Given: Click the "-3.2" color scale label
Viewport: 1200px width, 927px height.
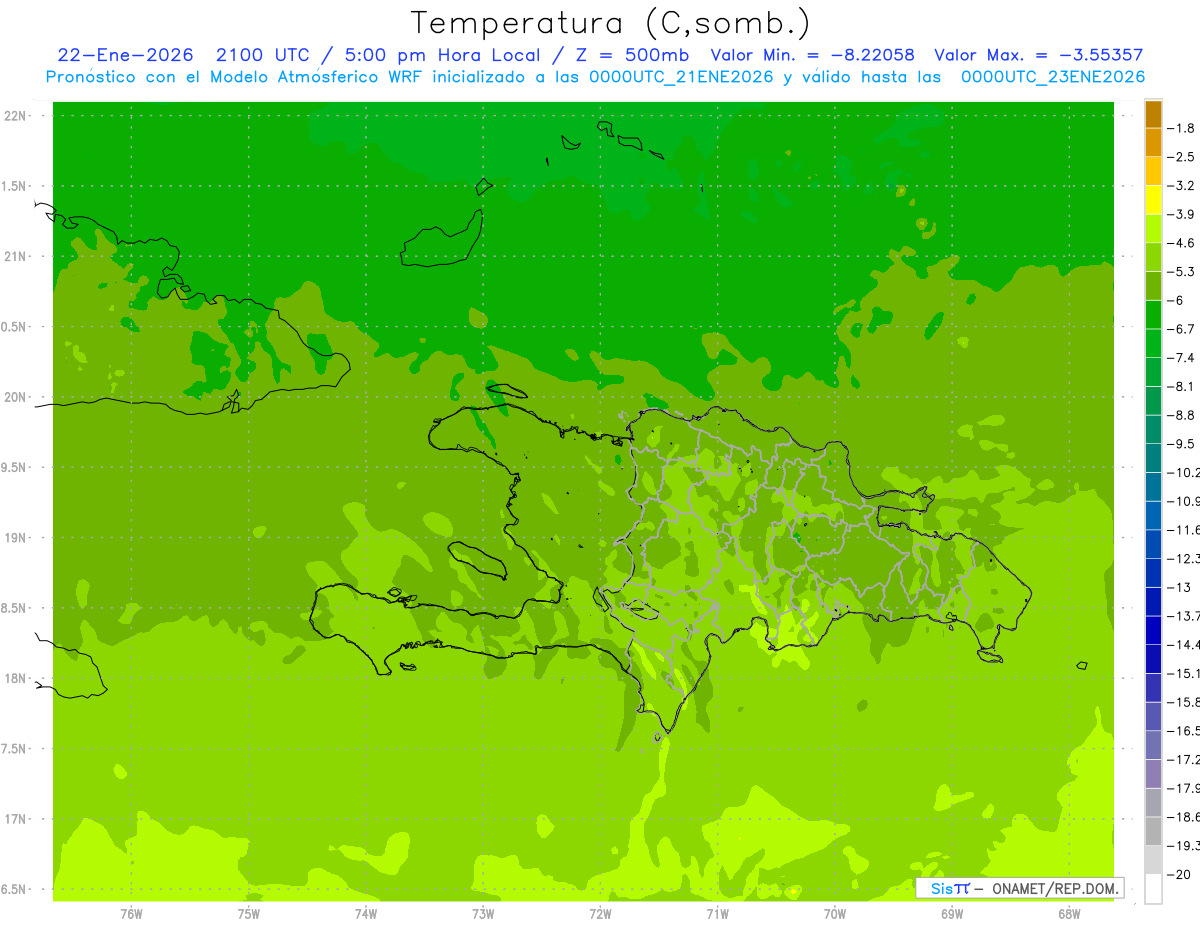Looking at the screenshot, I should 1182,186.
